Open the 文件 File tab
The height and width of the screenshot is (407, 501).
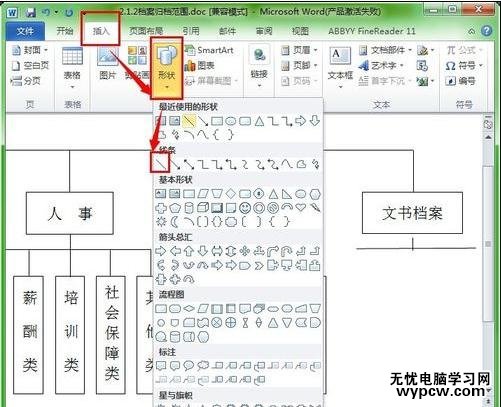[x=25, y=31]
